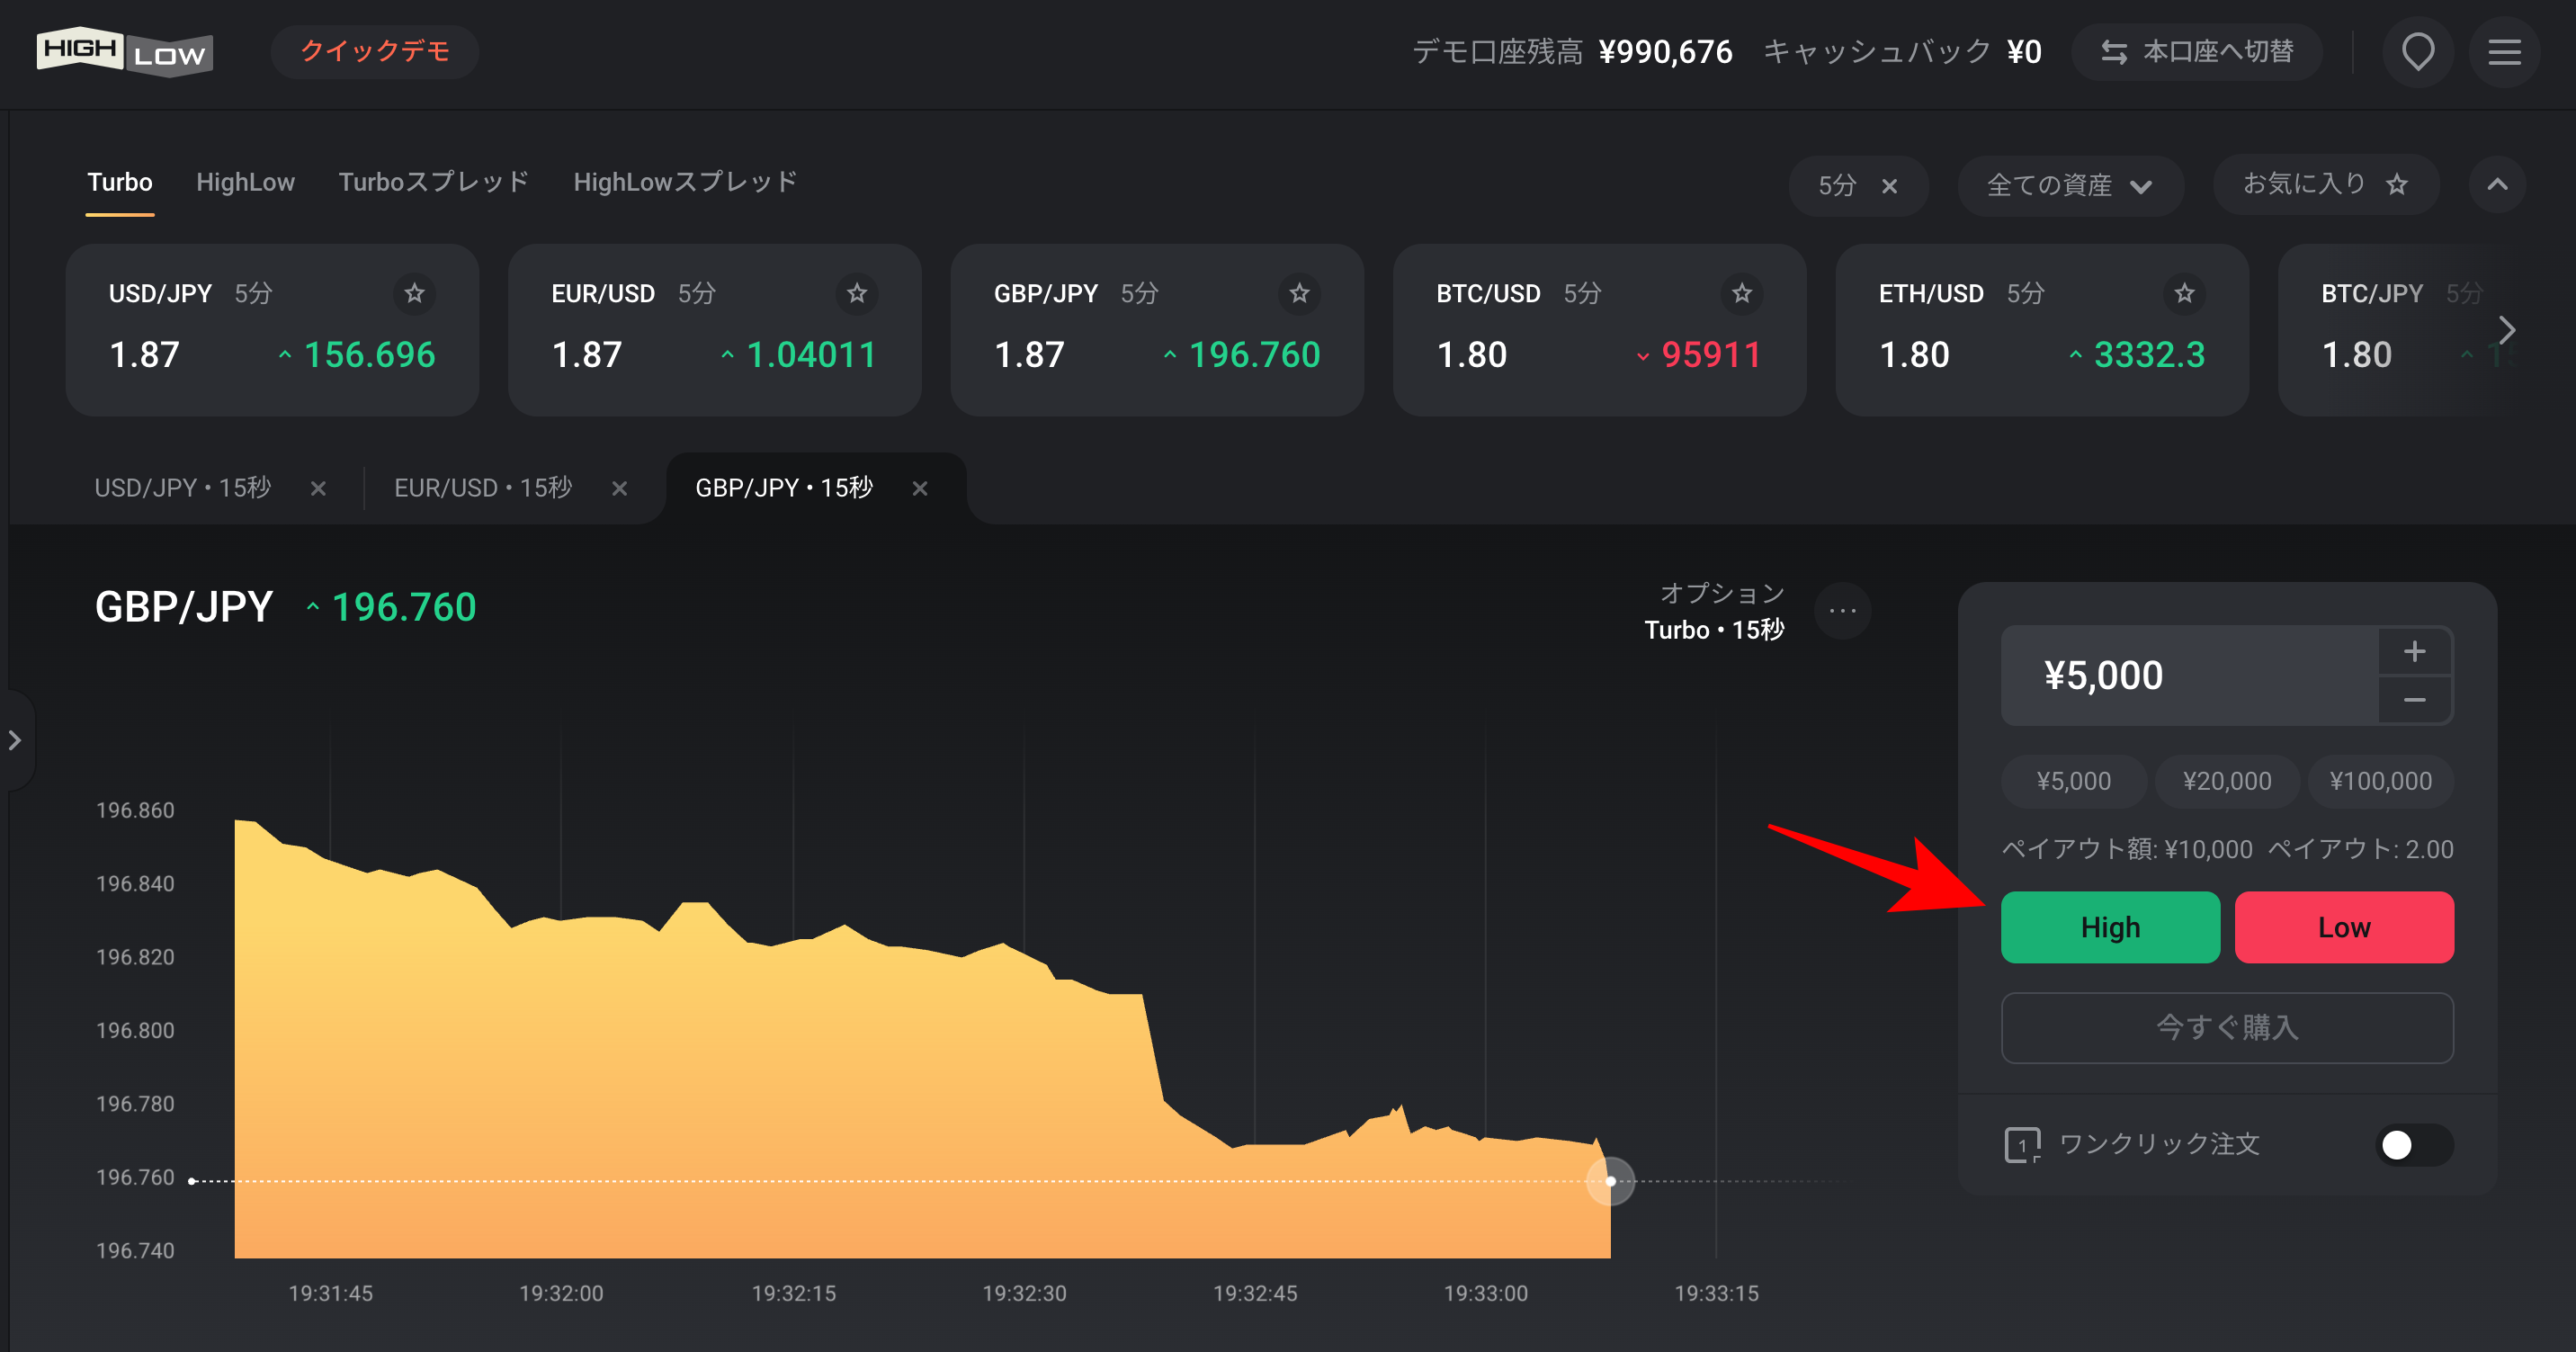Collapse the asset cards panel chevron
The image size is (2576, 1352).
2497,184
